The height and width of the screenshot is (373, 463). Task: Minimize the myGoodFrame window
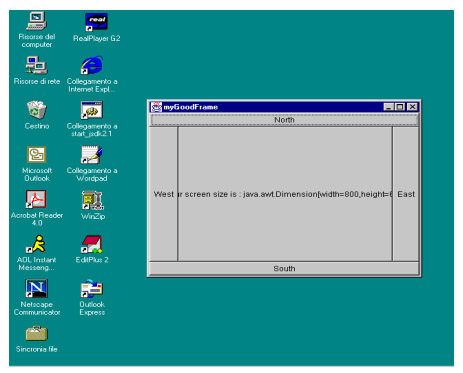389,107
